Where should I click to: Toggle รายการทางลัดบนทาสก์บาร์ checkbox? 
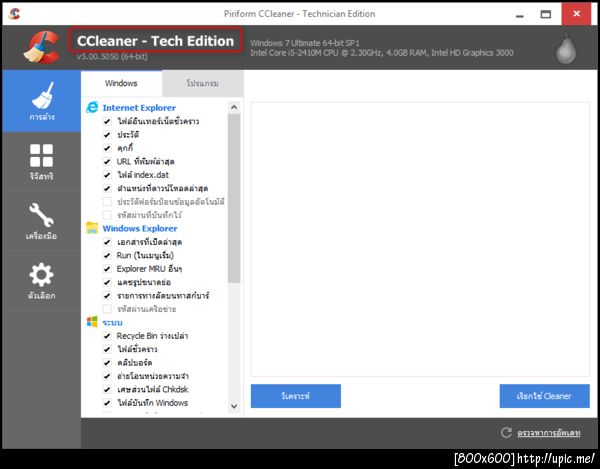coord(107,296)
